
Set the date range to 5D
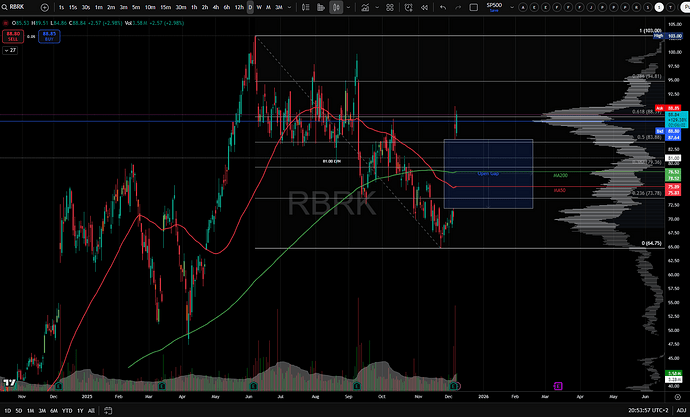click(18, 410)
